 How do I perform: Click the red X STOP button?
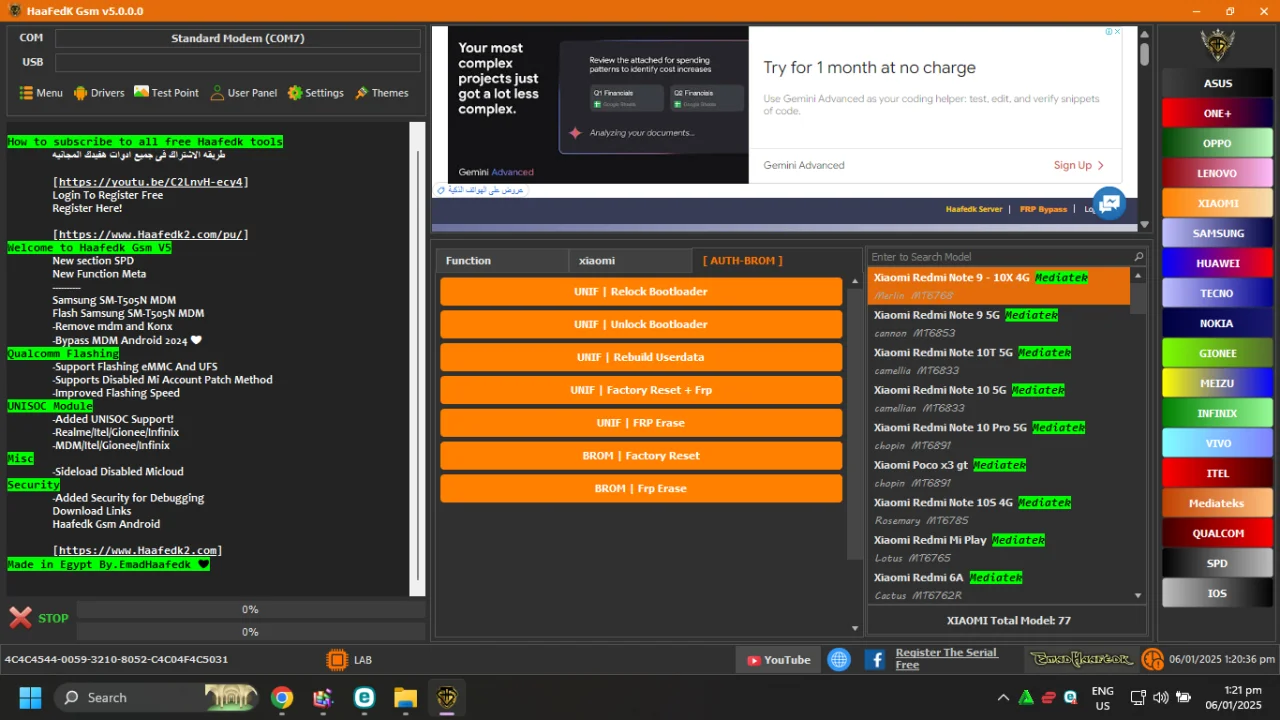coord(39,618)
